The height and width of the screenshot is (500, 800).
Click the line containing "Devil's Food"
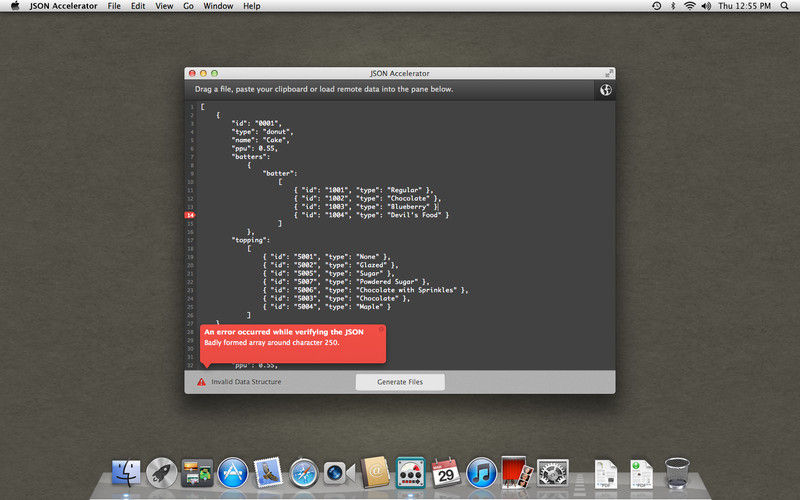point(371,215)
